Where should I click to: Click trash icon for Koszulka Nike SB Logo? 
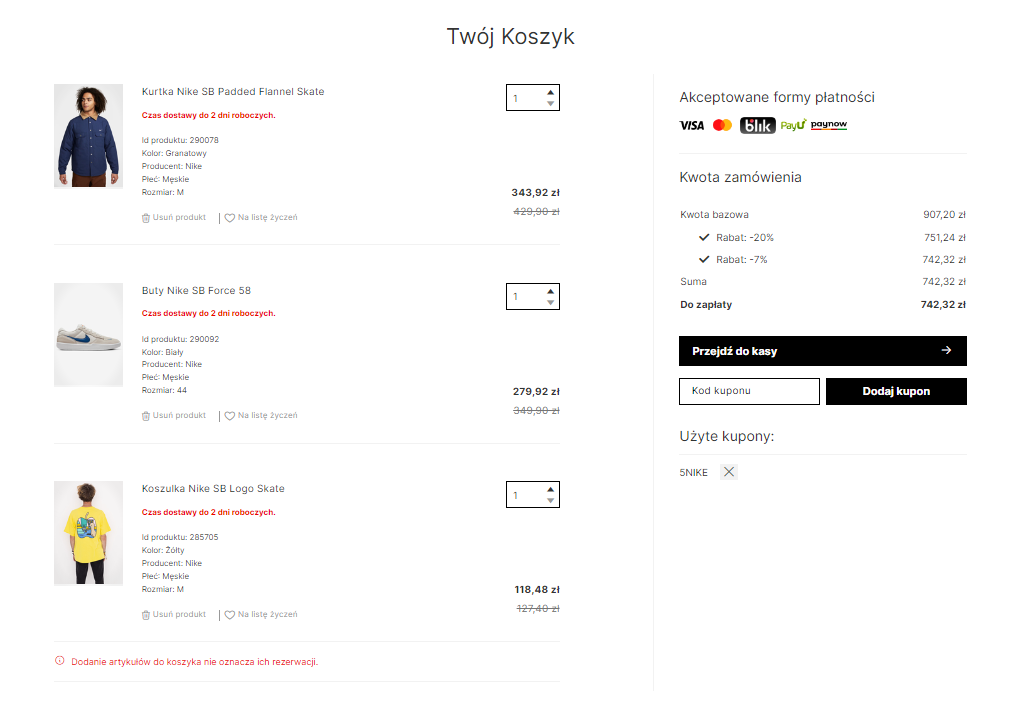click(x=146, y=615)
